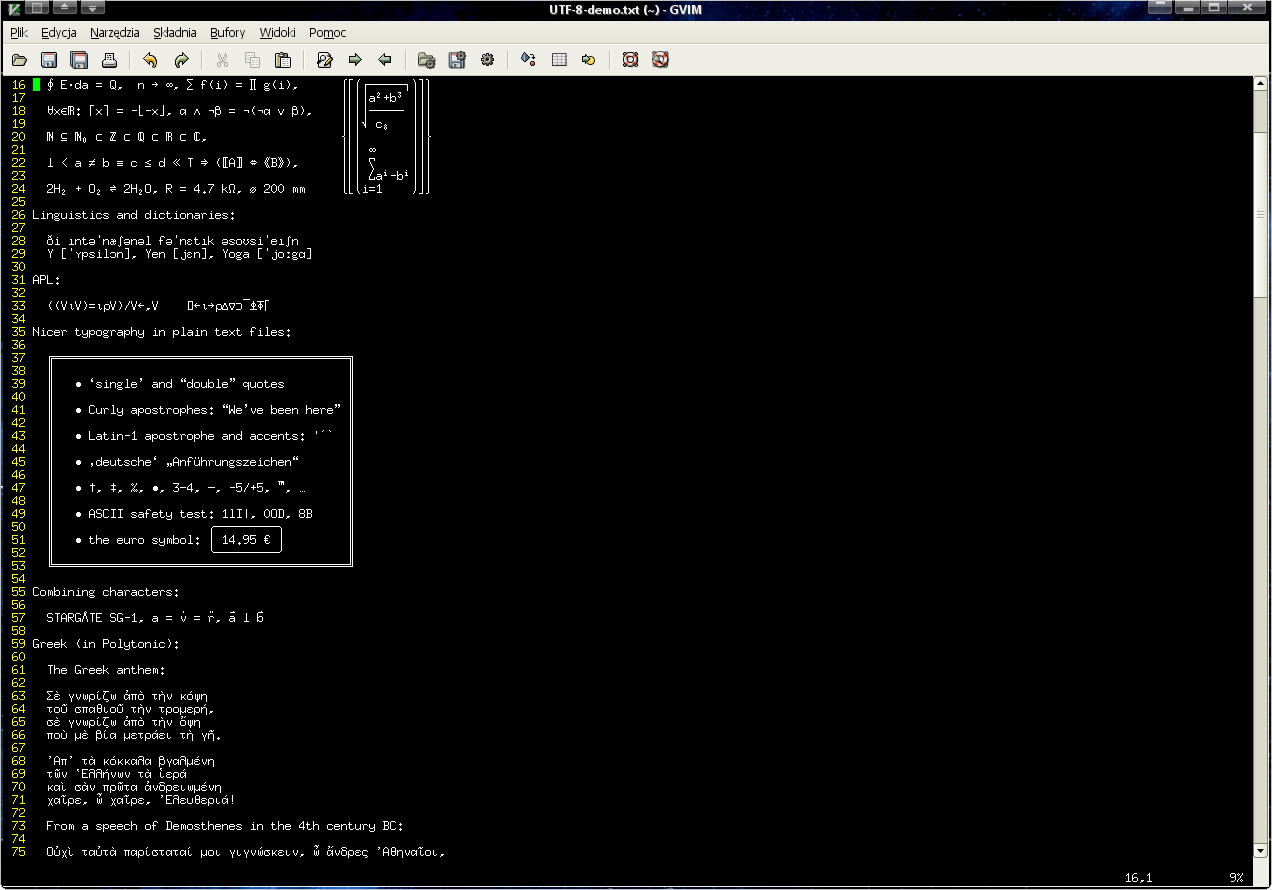The image size is (1272, 890).
Task: Click the 'Combining characters:' heading
Action: [x=106, y=592]
